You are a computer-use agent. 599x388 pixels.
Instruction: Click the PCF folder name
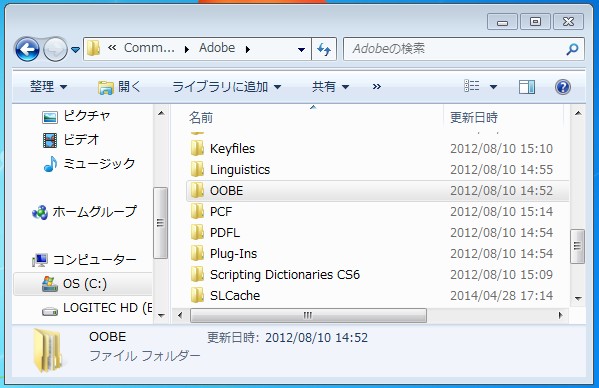221,212
